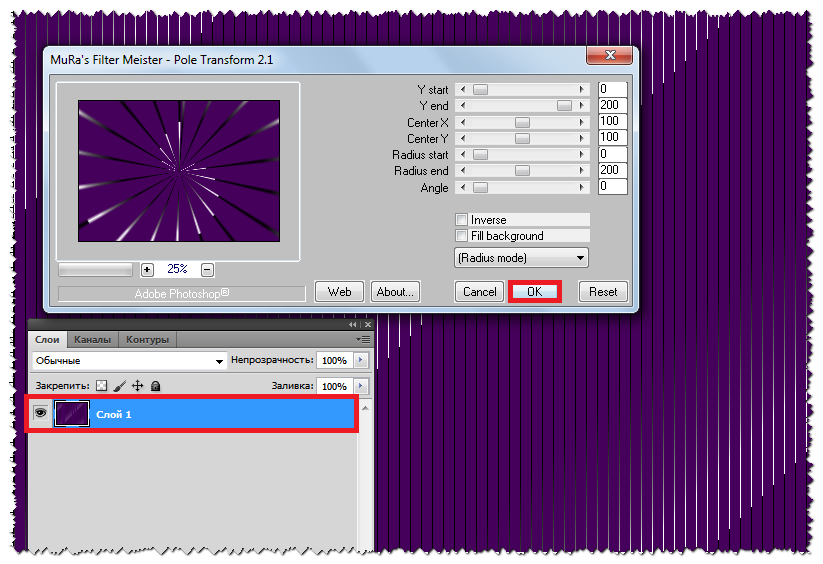Image resolution: width=823 pixels, height=564 pixels.
Task: Open Заливка fill slider arrow
Action: point(361,386)
